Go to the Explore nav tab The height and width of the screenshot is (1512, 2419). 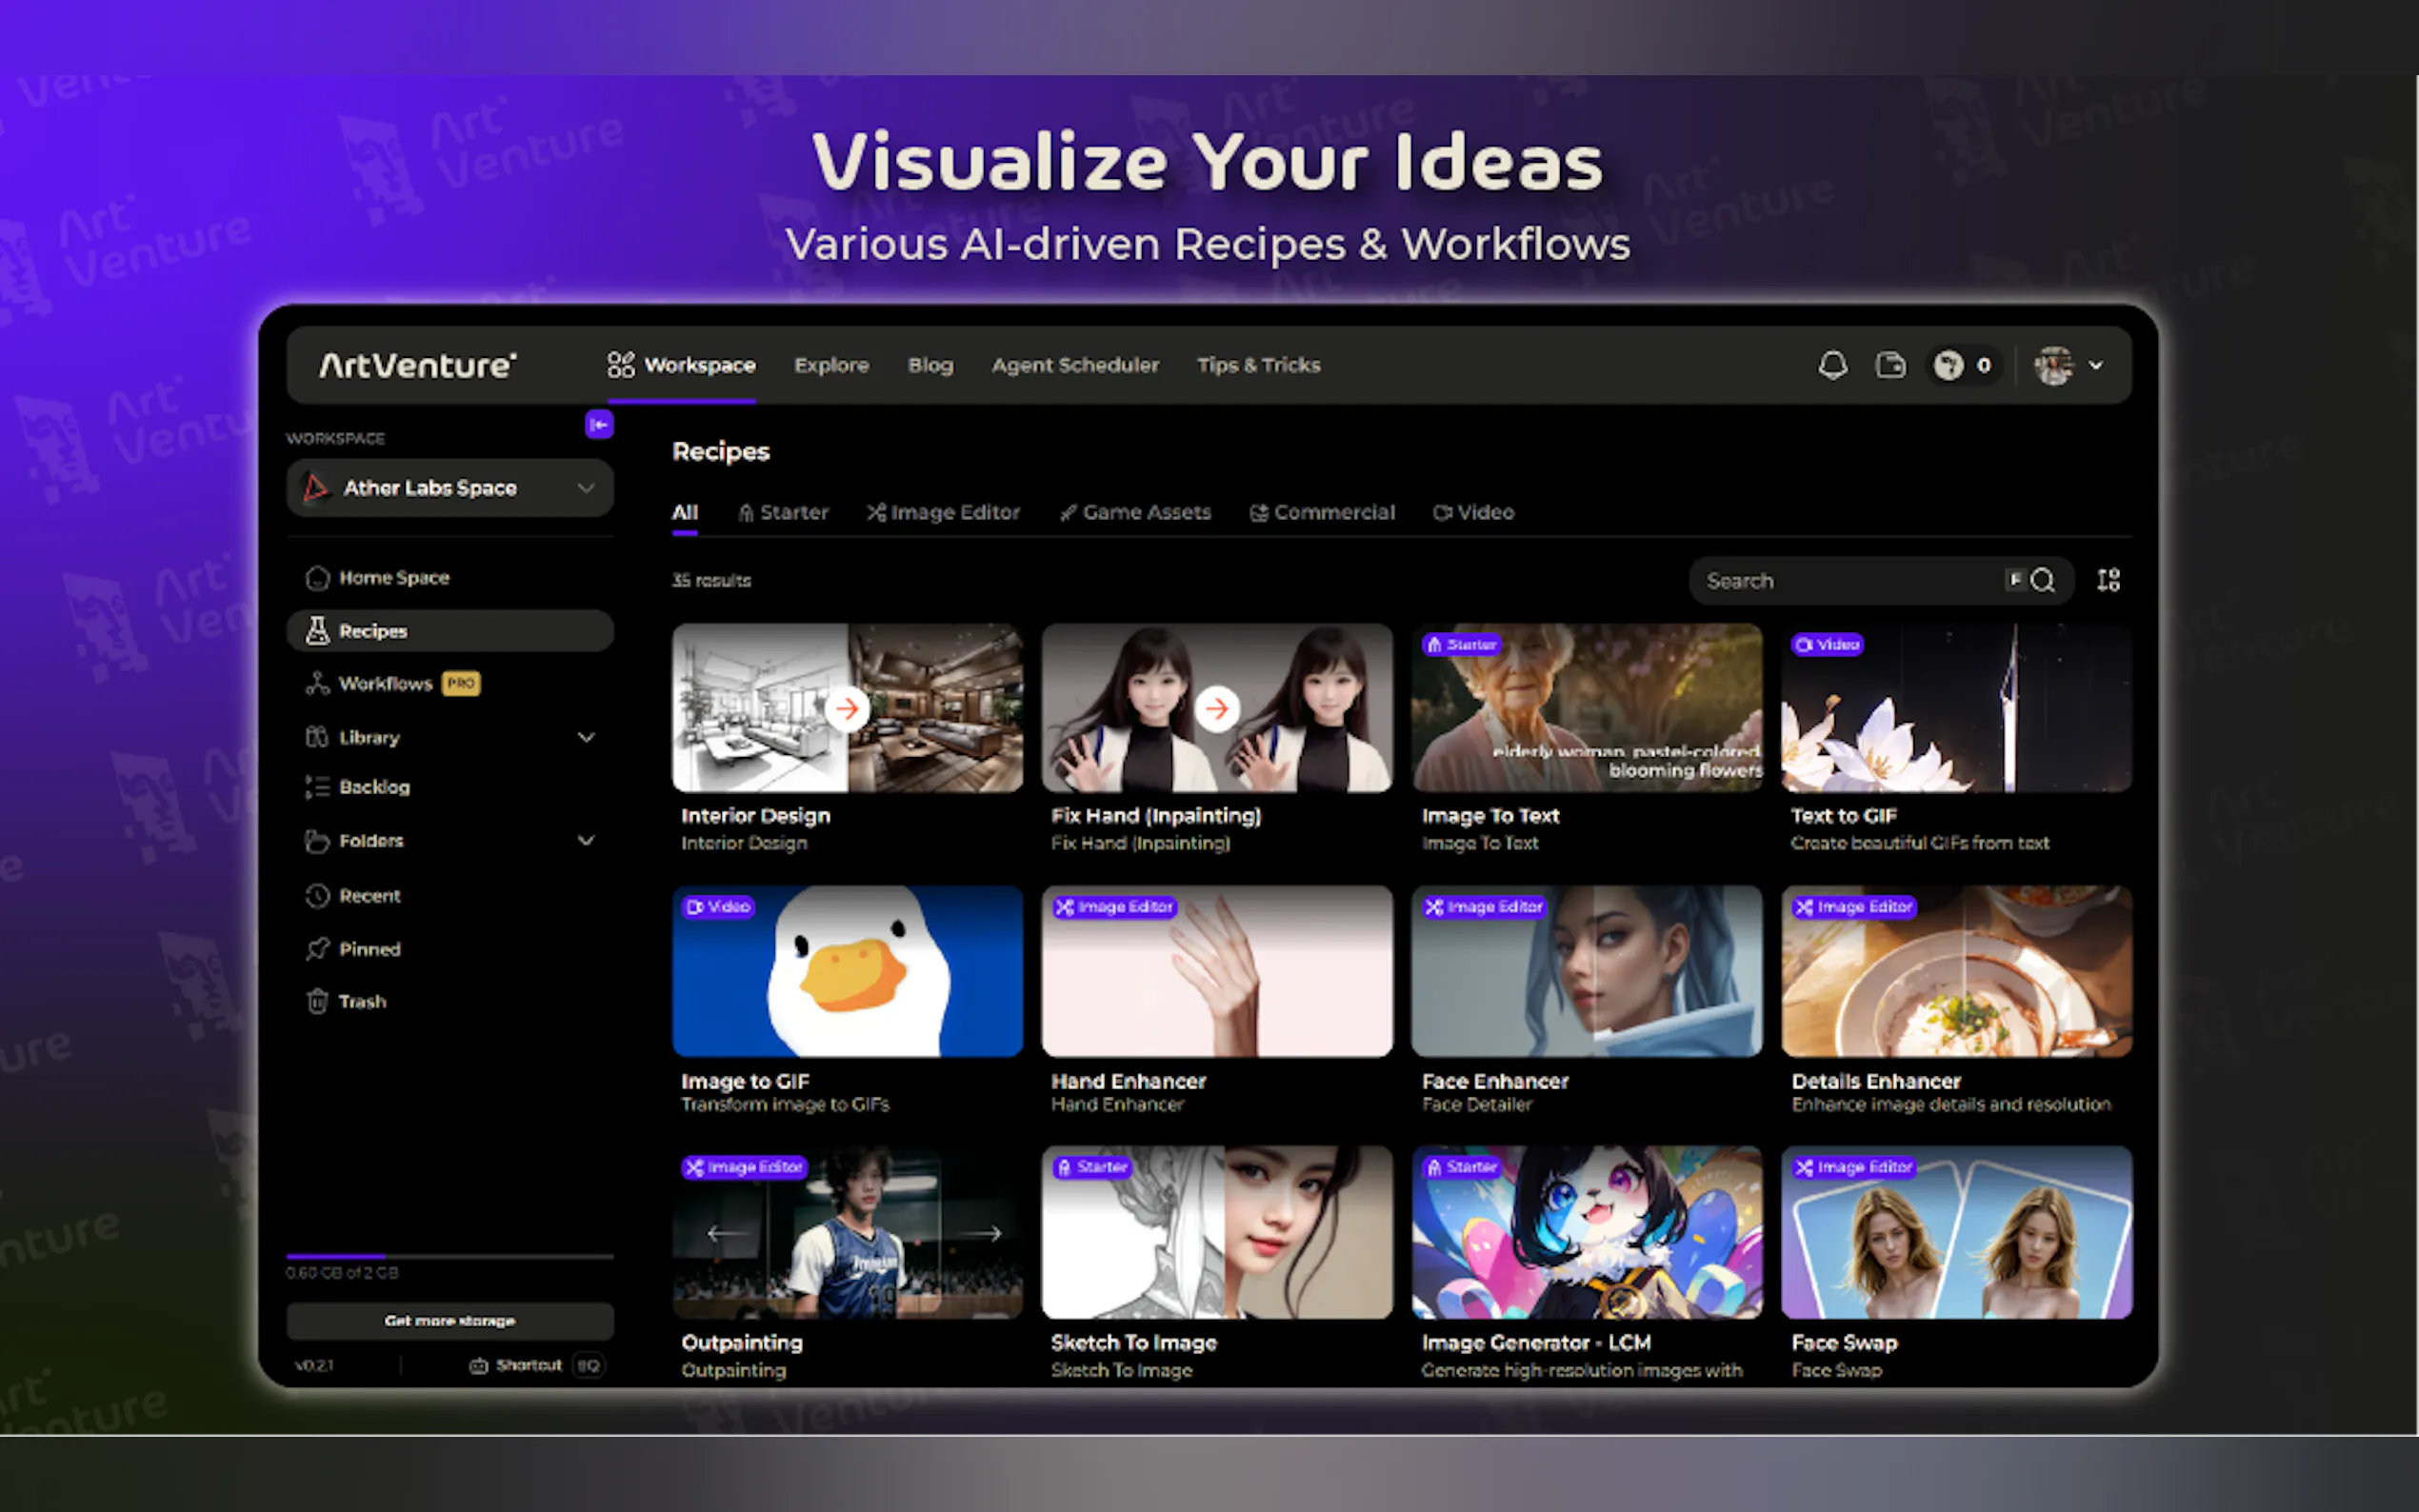[831, 366]
